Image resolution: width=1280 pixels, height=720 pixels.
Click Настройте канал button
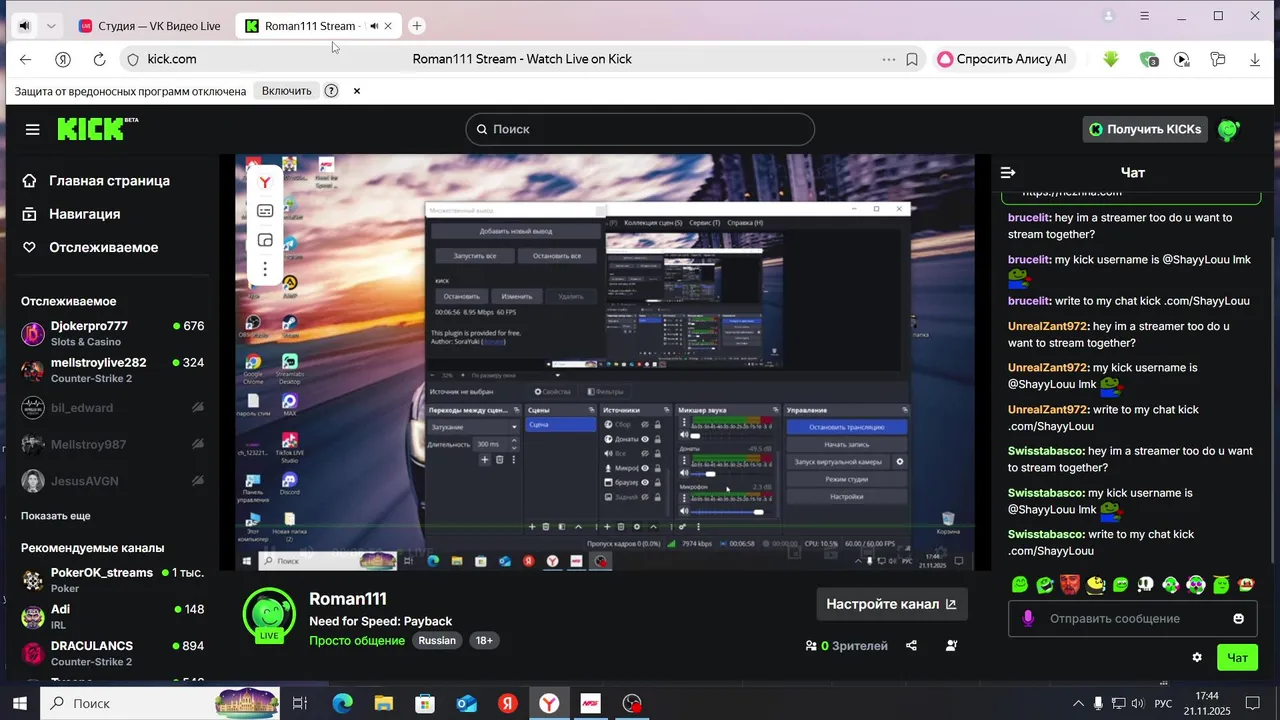point(891,604)
